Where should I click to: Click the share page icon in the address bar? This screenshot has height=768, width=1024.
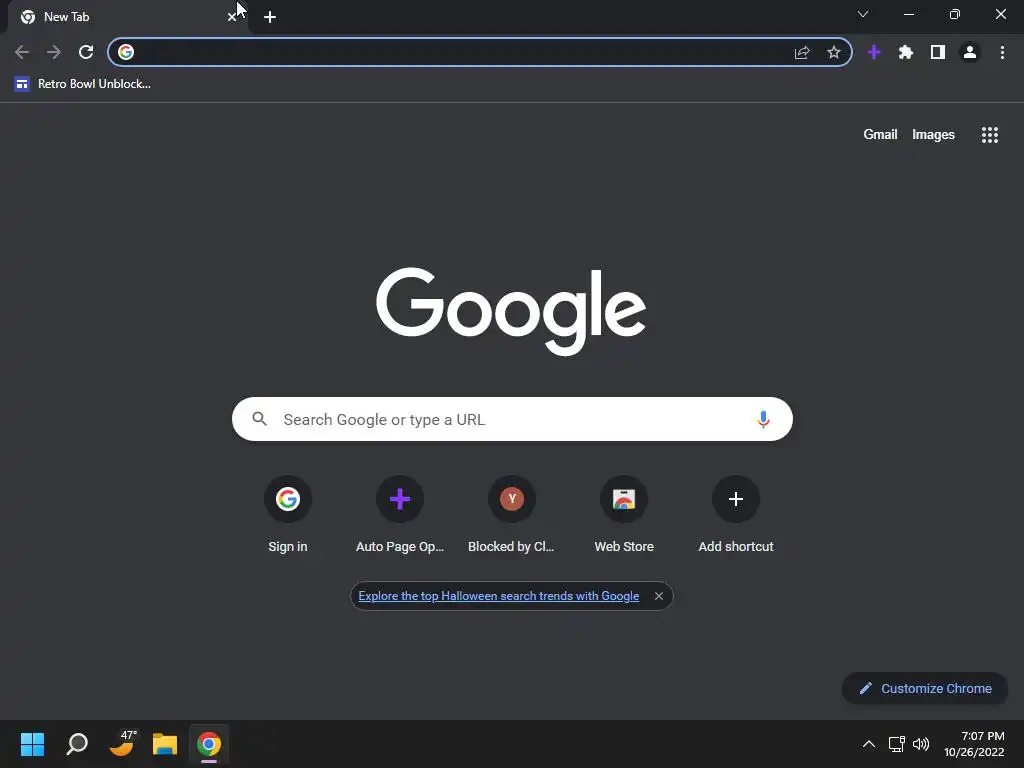[802, 52]
